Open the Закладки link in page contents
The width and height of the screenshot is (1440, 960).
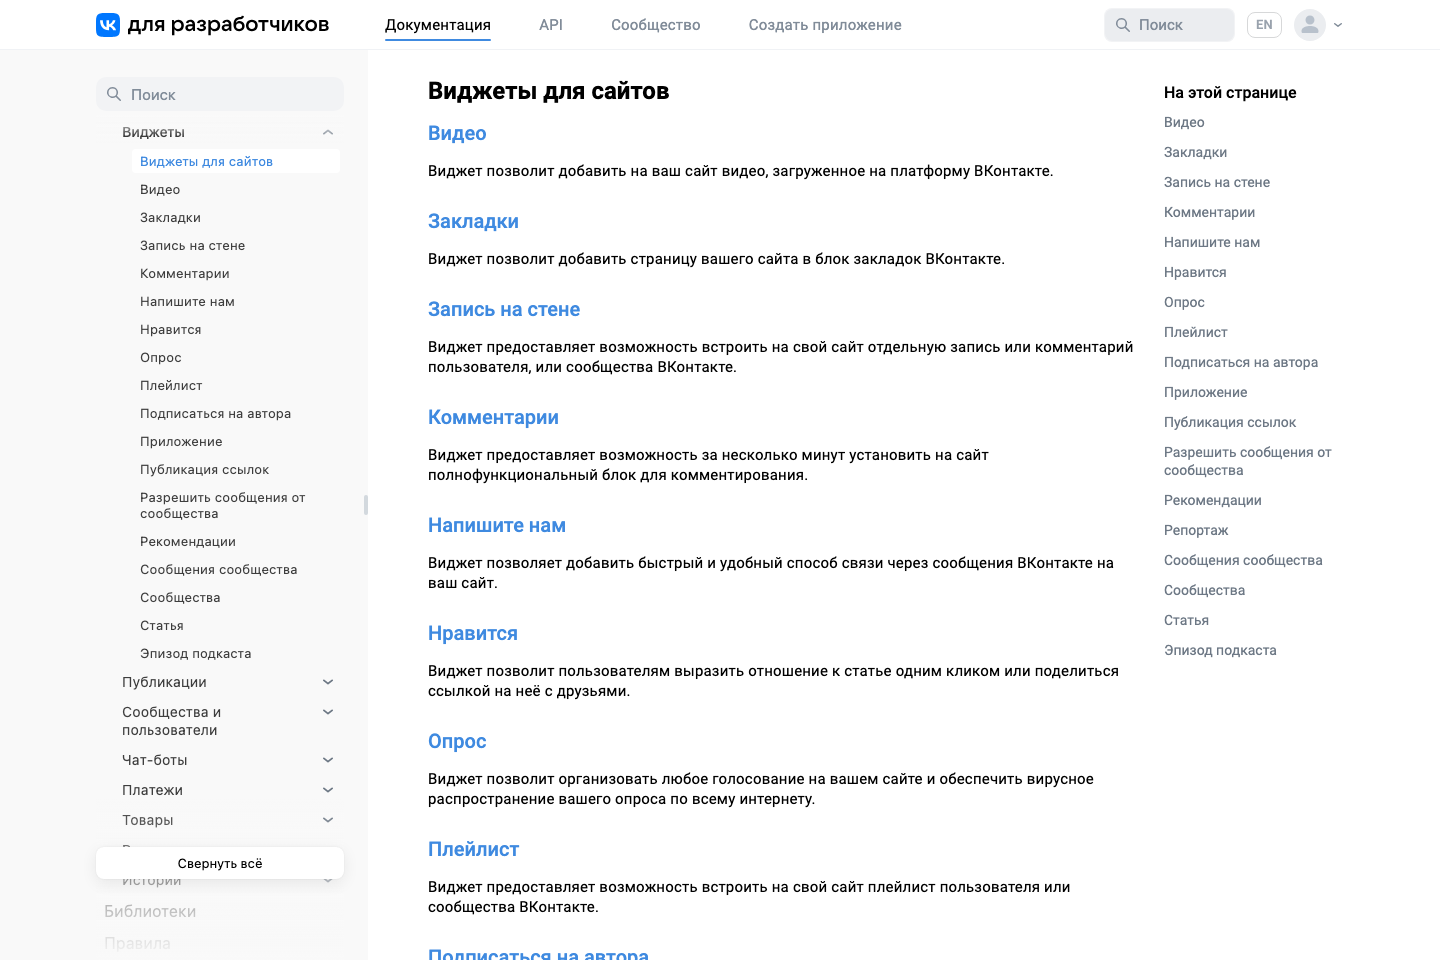[x=1195, y=151]
